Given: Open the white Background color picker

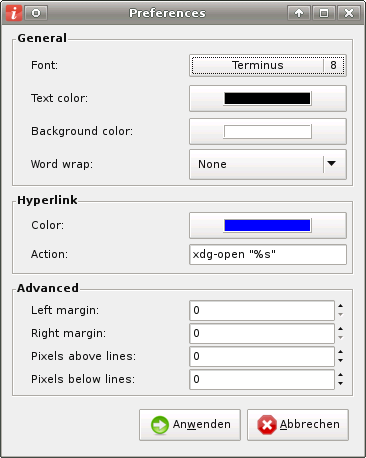Looking at the screenshot, I should coord(268,131).
